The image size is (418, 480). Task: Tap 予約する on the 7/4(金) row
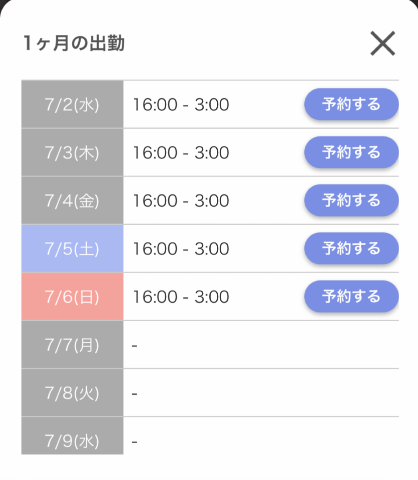coord(351,200)
